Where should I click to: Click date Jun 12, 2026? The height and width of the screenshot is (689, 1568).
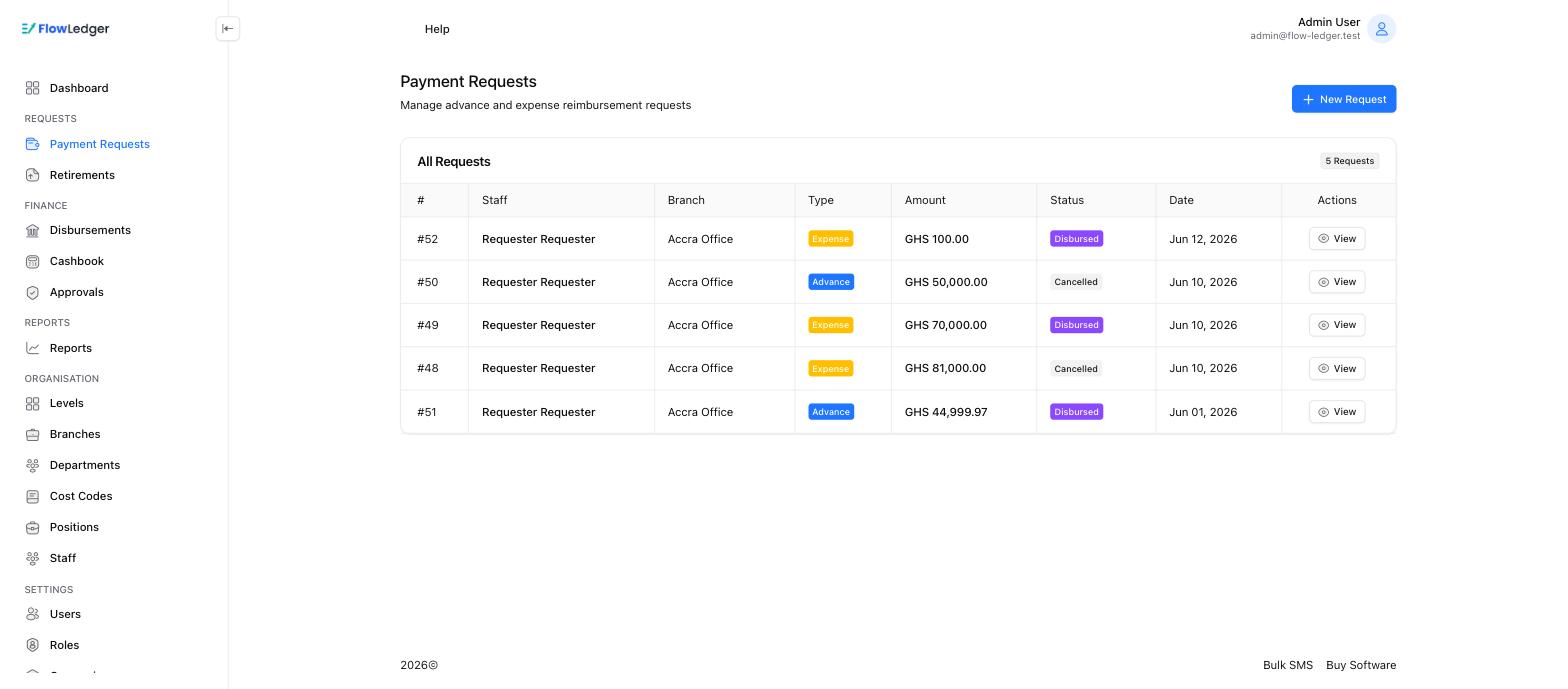click(x=1203, y=239)
